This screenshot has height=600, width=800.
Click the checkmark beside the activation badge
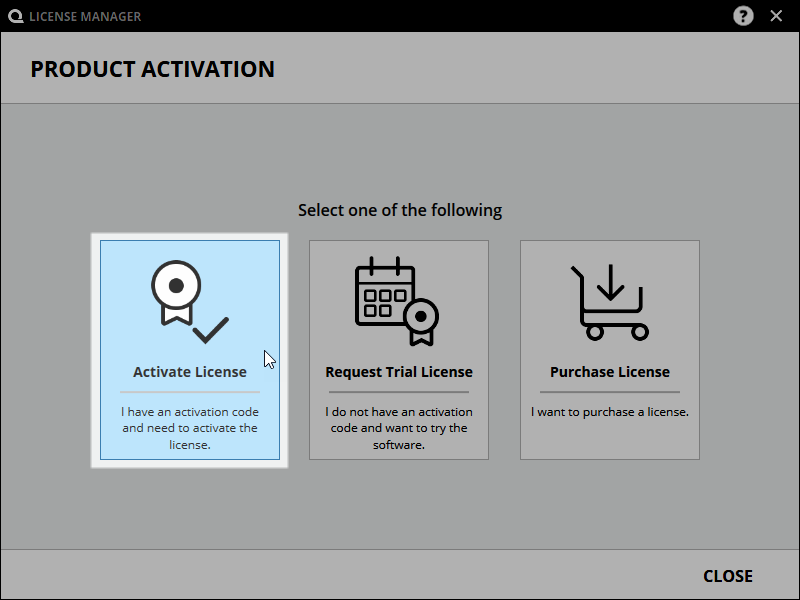coord(211,329)
